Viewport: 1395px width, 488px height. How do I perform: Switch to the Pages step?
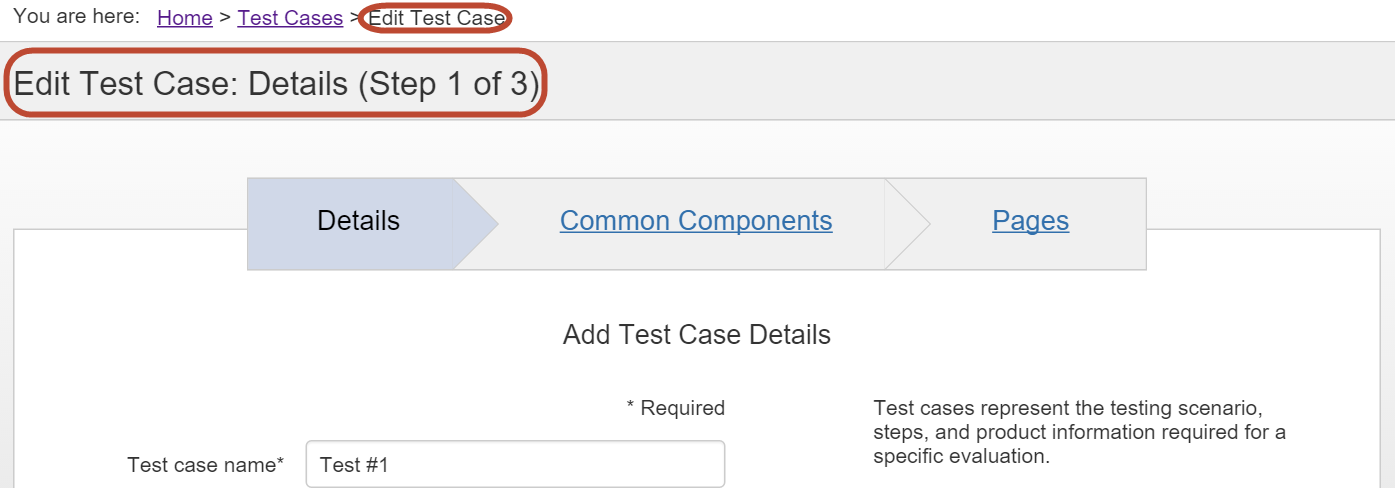pyautogui.click(x=1030, y=221)
